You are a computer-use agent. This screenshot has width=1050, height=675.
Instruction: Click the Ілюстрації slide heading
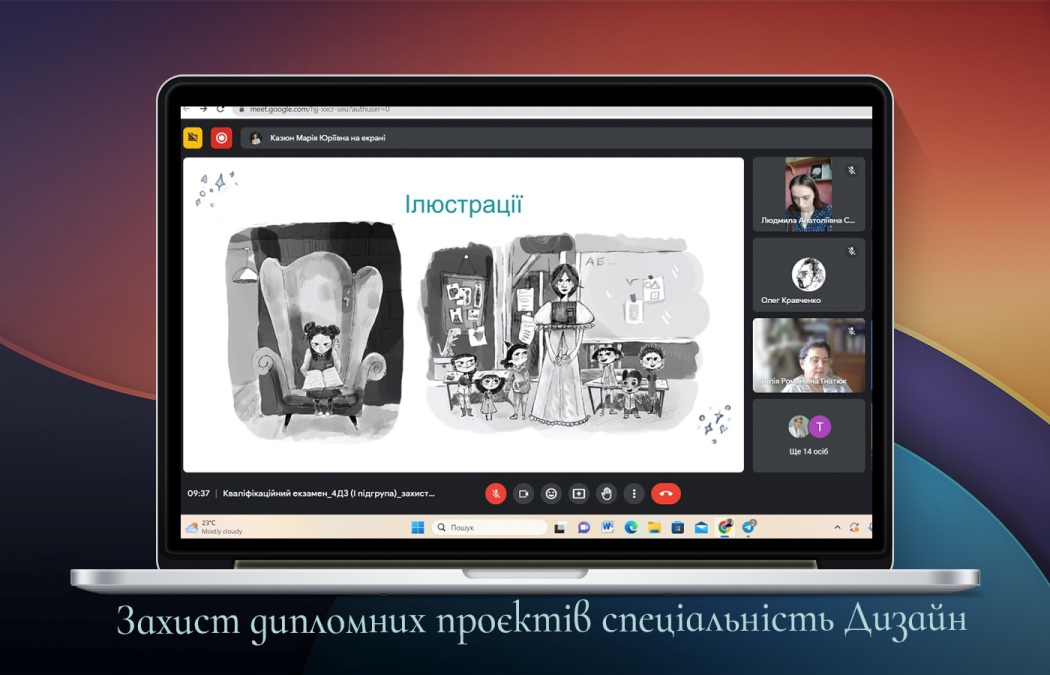(x=463, y=204)
